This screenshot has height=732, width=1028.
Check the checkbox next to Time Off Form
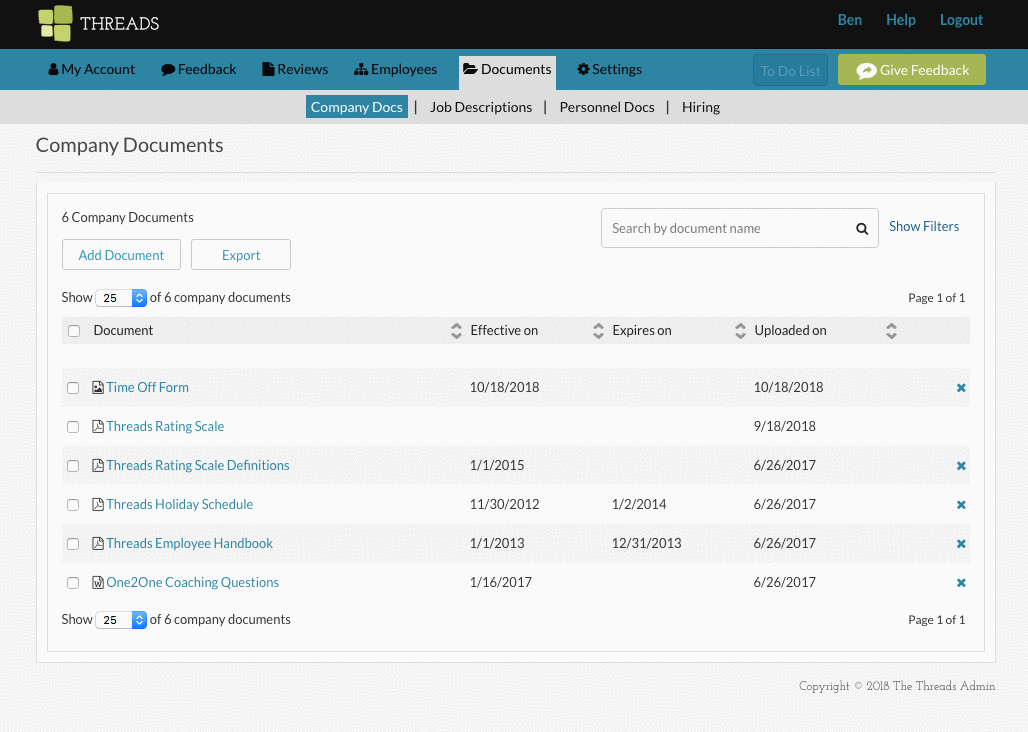(x=73, y=387)
